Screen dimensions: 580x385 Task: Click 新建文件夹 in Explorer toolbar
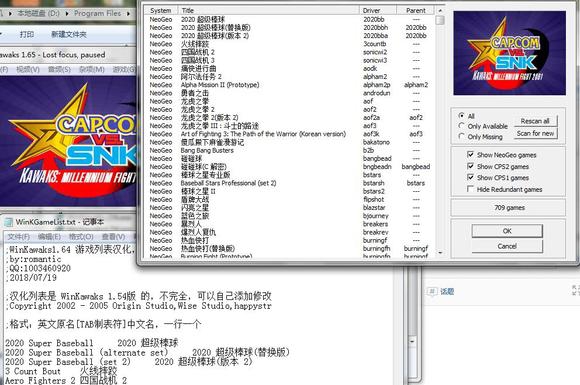pos(68,34)
